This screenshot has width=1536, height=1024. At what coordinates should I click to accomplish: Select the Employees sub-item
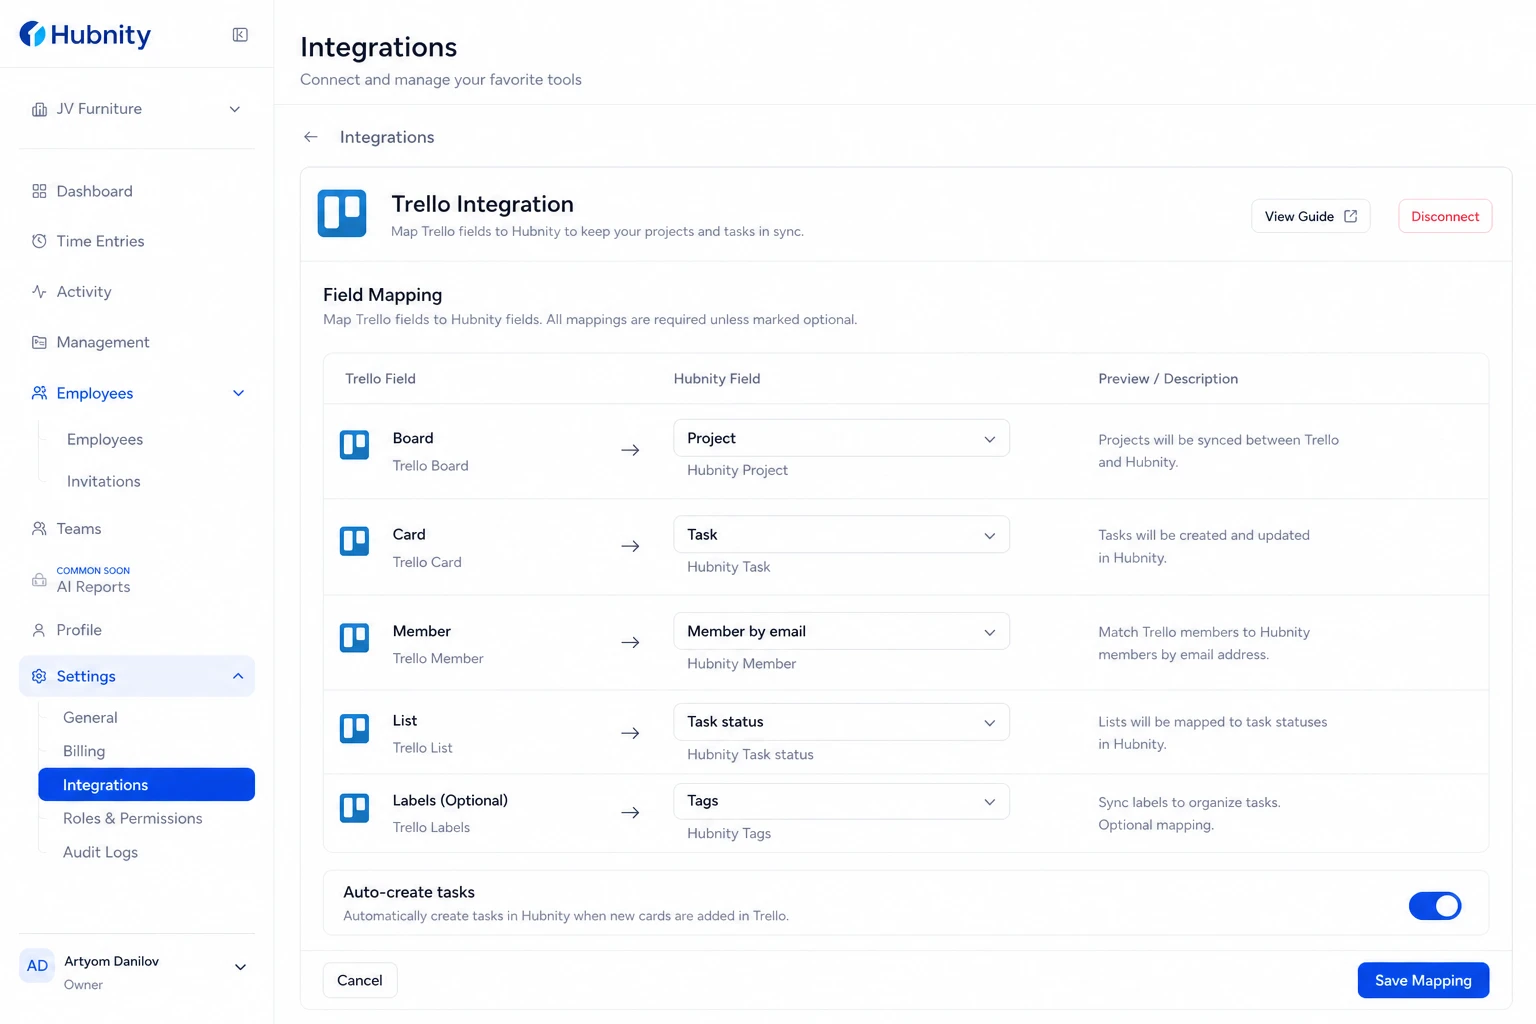click(105, 439)
